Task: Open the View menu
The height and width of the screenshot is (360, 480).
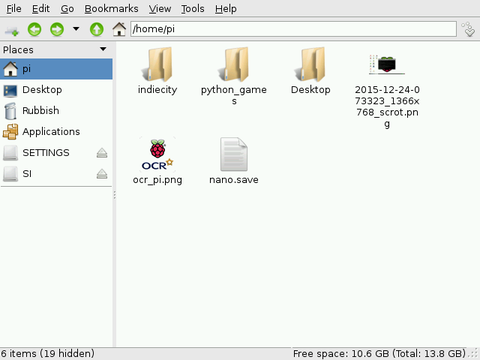Action: (160, 8)
